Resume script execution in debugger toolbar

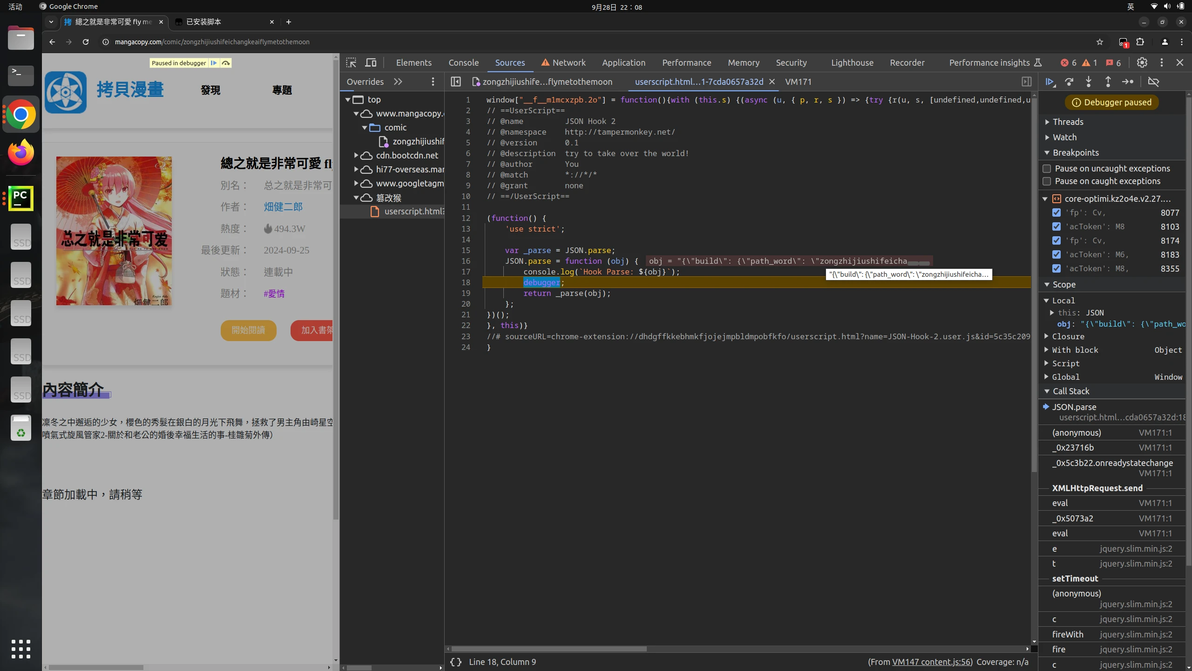1050,81
